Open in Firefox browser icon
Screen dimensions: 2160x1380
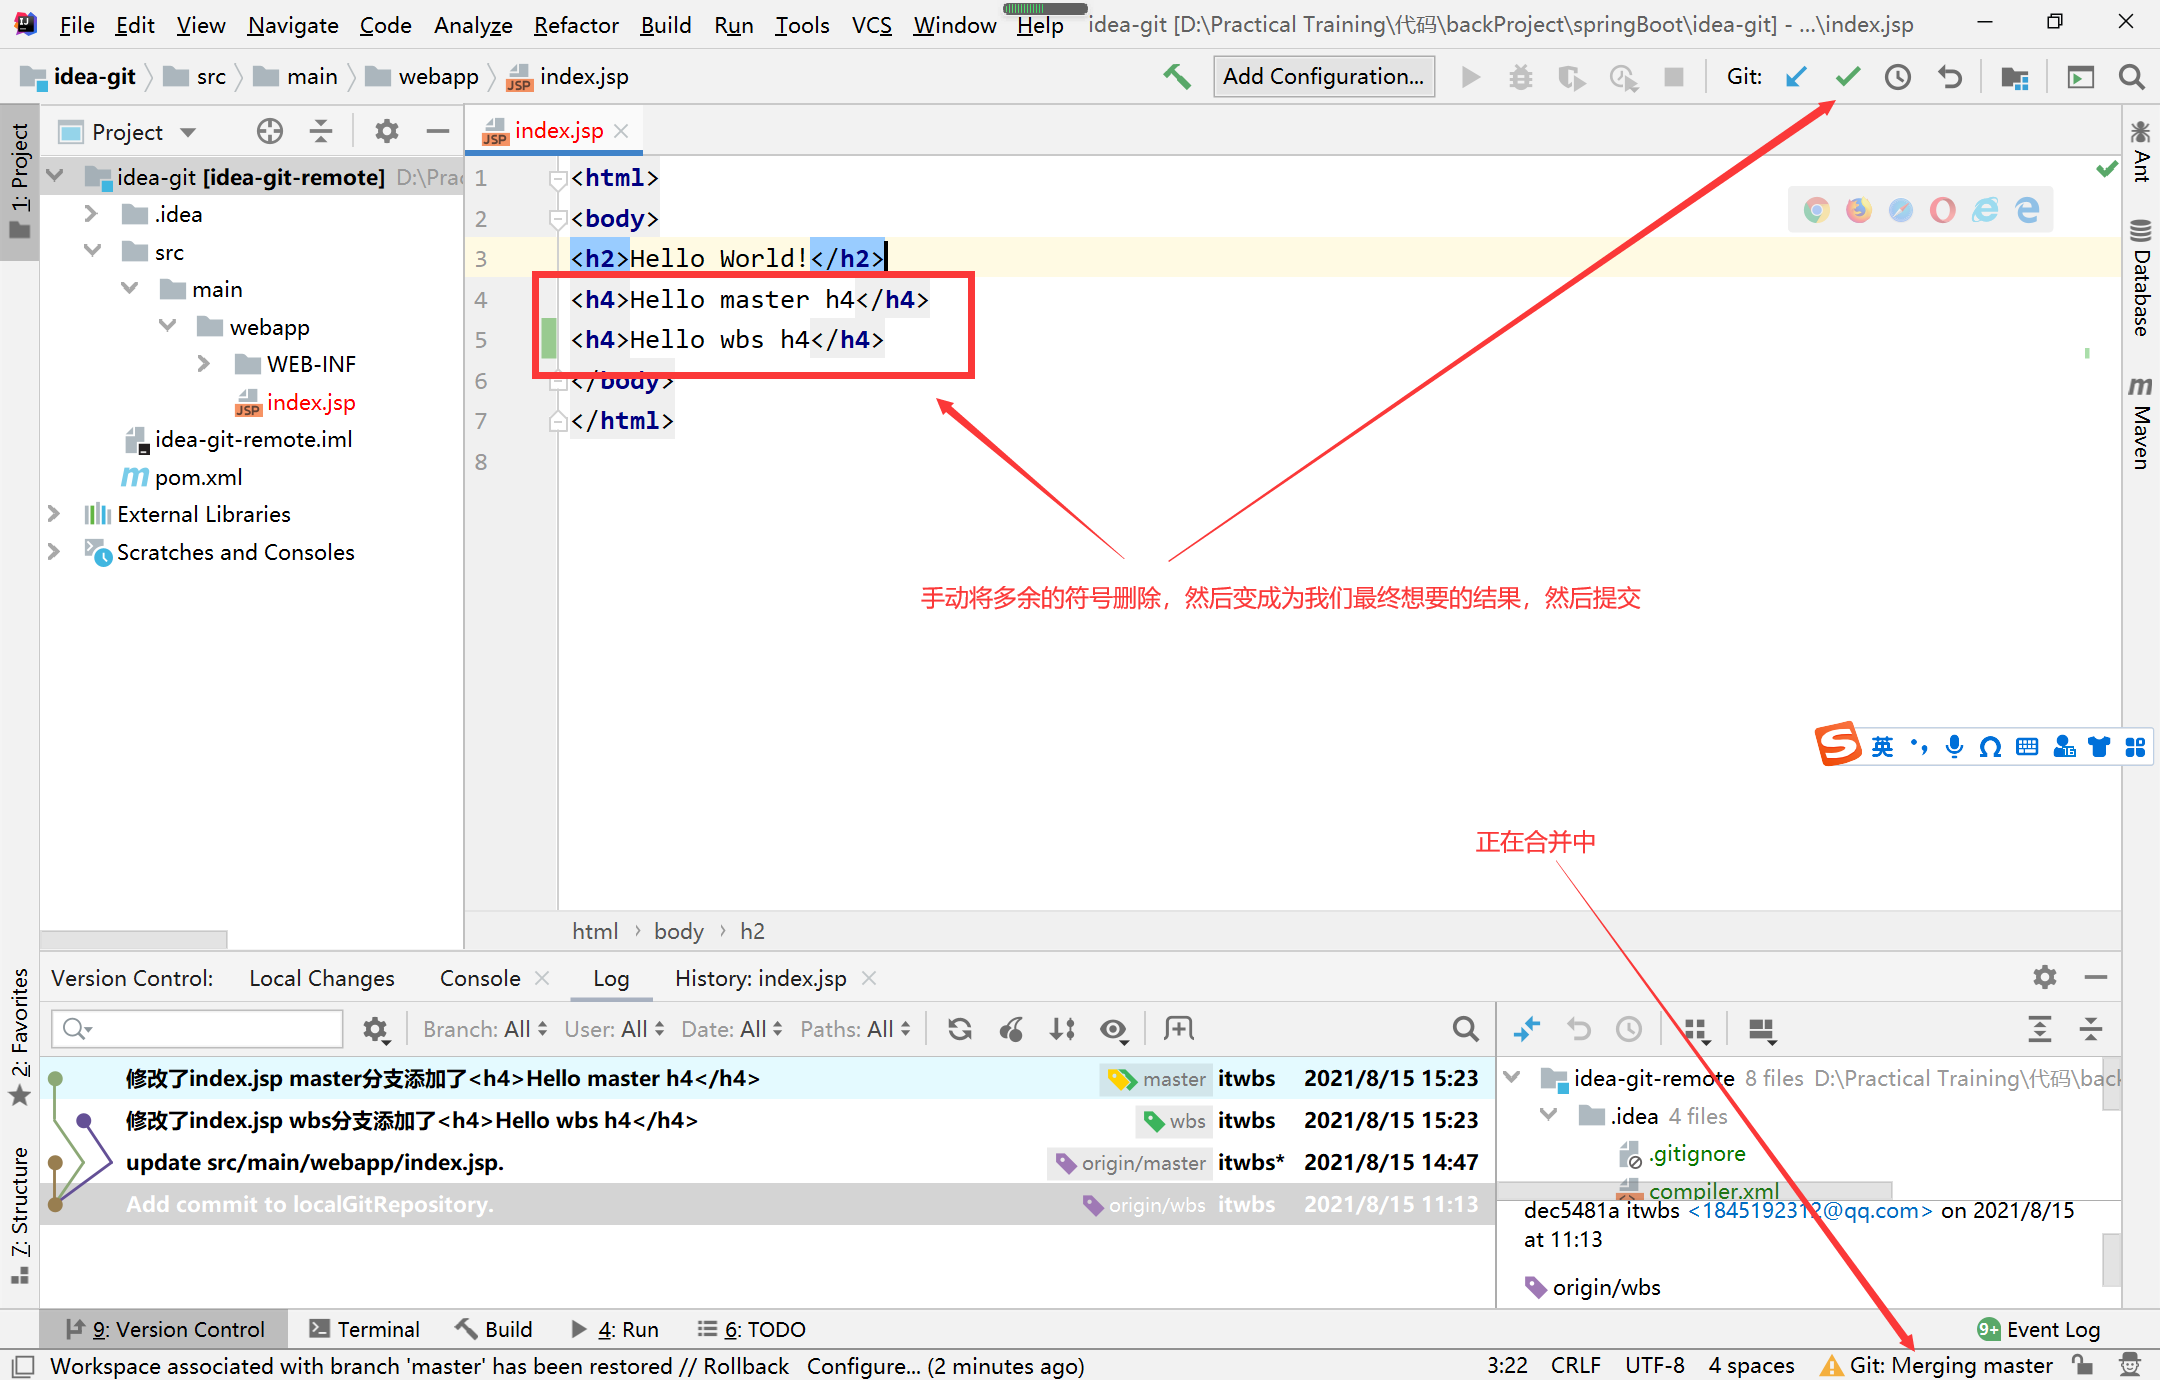pyautogui.click(x=1858, y=210)
